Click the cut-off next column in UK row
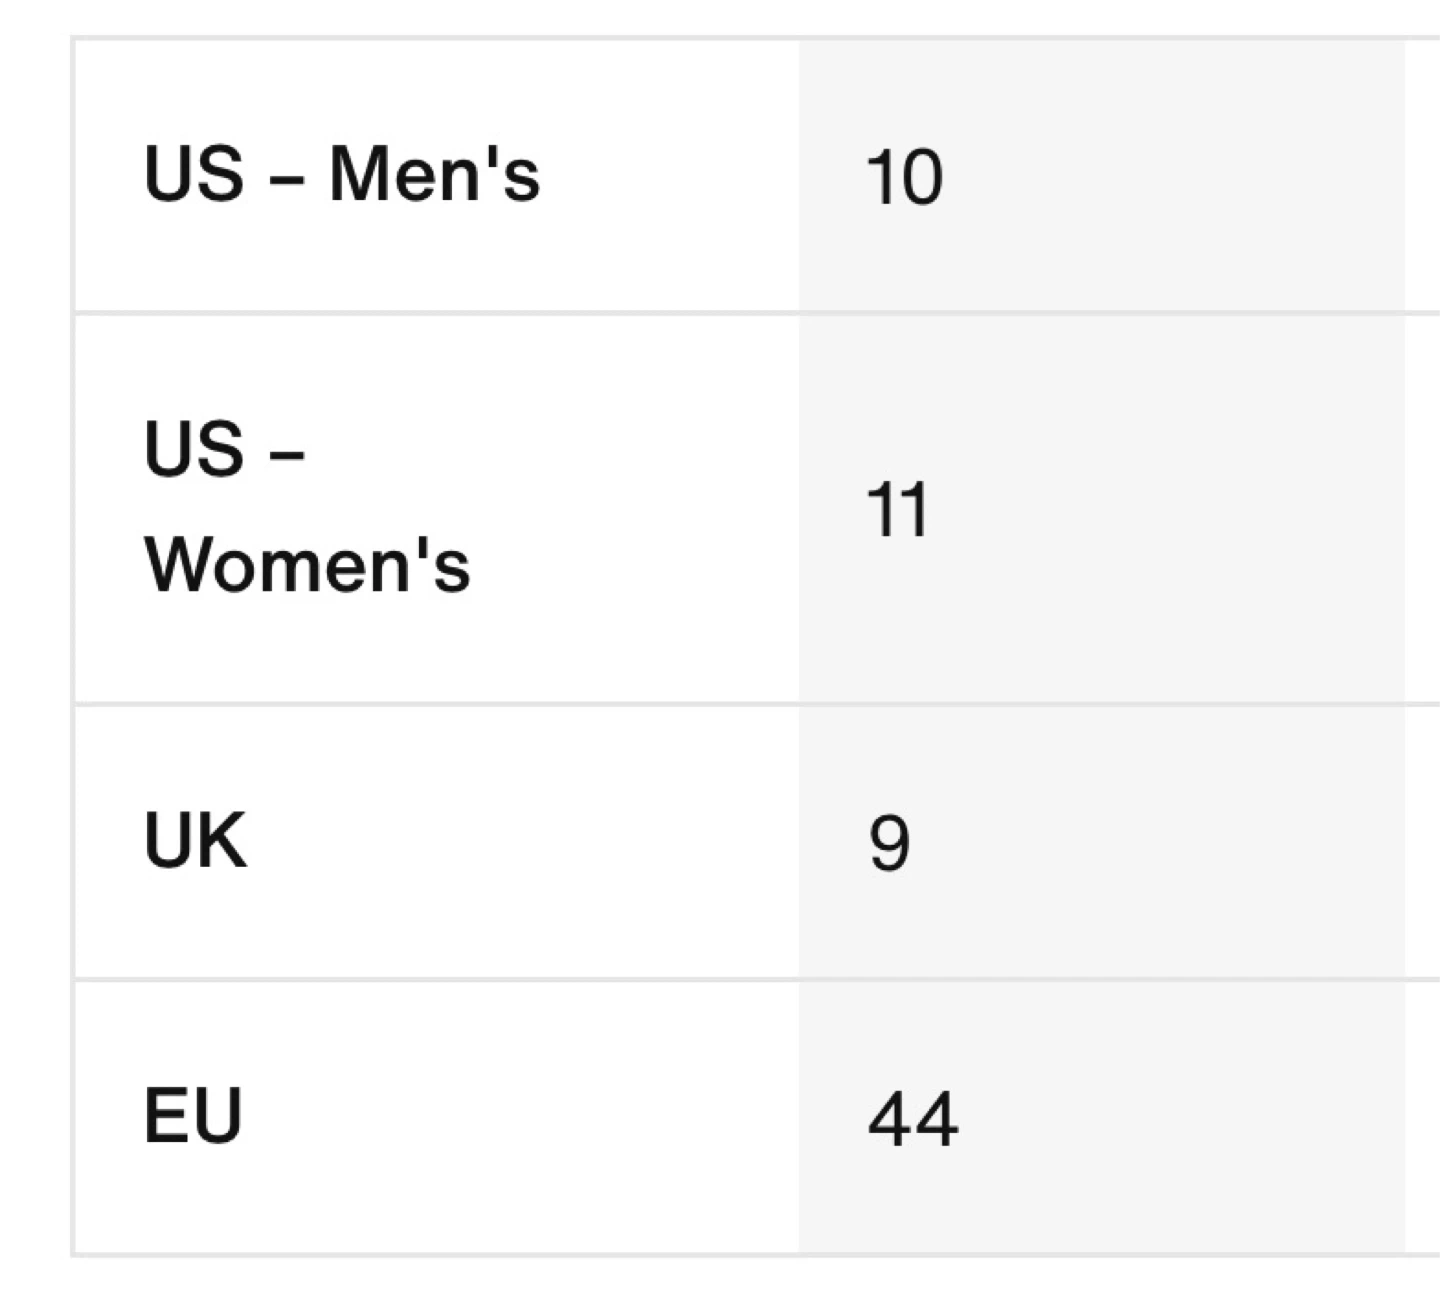This screenshot has width=1440, height=1300. pyautogui.click(x=1423, y=841)
